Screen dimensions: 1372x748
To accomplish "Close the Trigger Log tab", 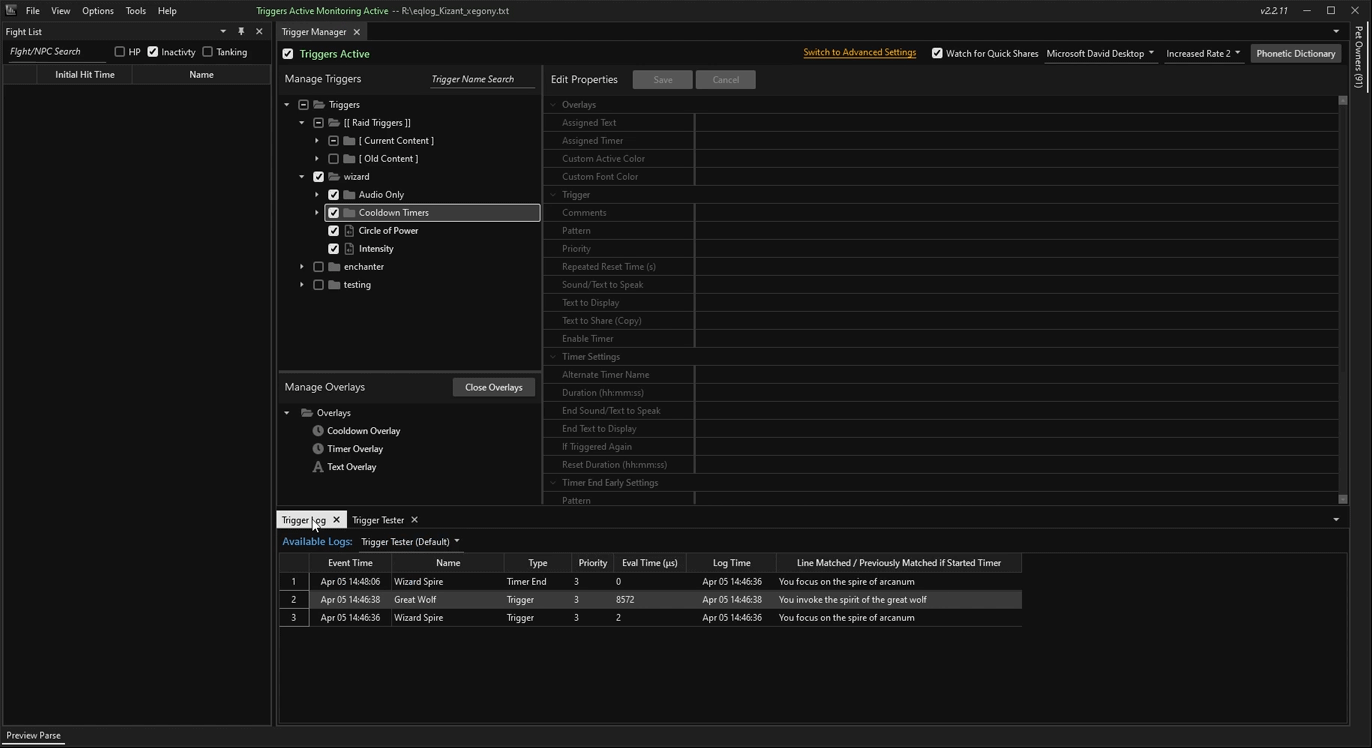I will click(x=337, y=520).
